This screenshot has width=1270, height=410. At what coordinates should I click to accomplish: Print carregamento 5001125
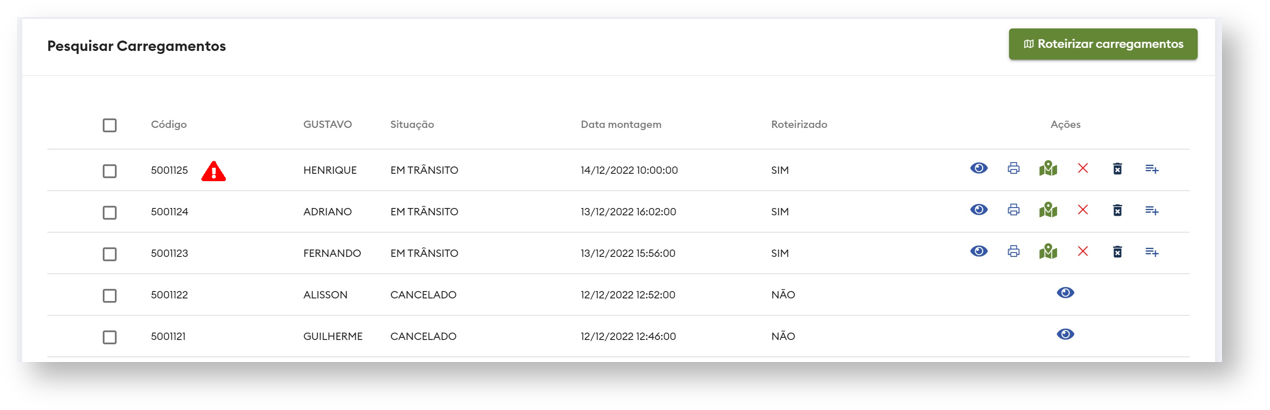[1013, 169]
